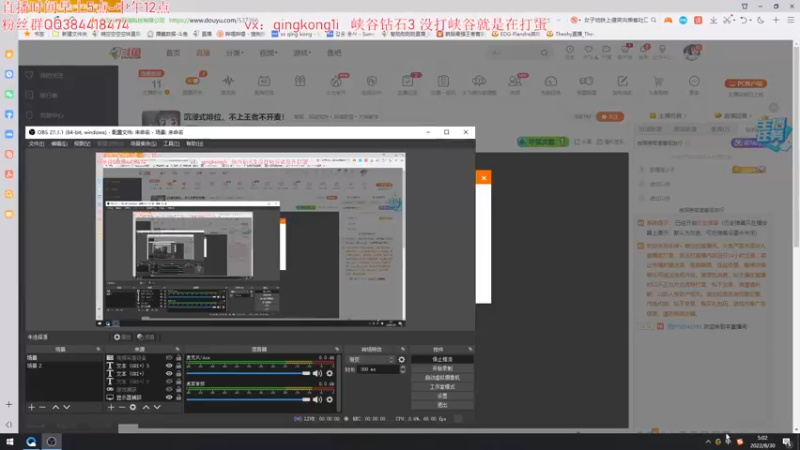The width and height of the screenshot is (800, 450).
Task: Open Douyu watch history clock icon
Action: [x=570, y=49]
